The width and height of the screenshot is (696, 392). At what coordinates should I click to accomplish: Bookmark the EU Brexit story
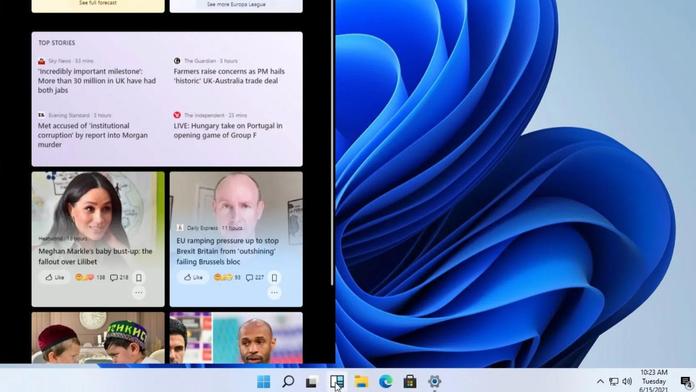pos(274,277)
